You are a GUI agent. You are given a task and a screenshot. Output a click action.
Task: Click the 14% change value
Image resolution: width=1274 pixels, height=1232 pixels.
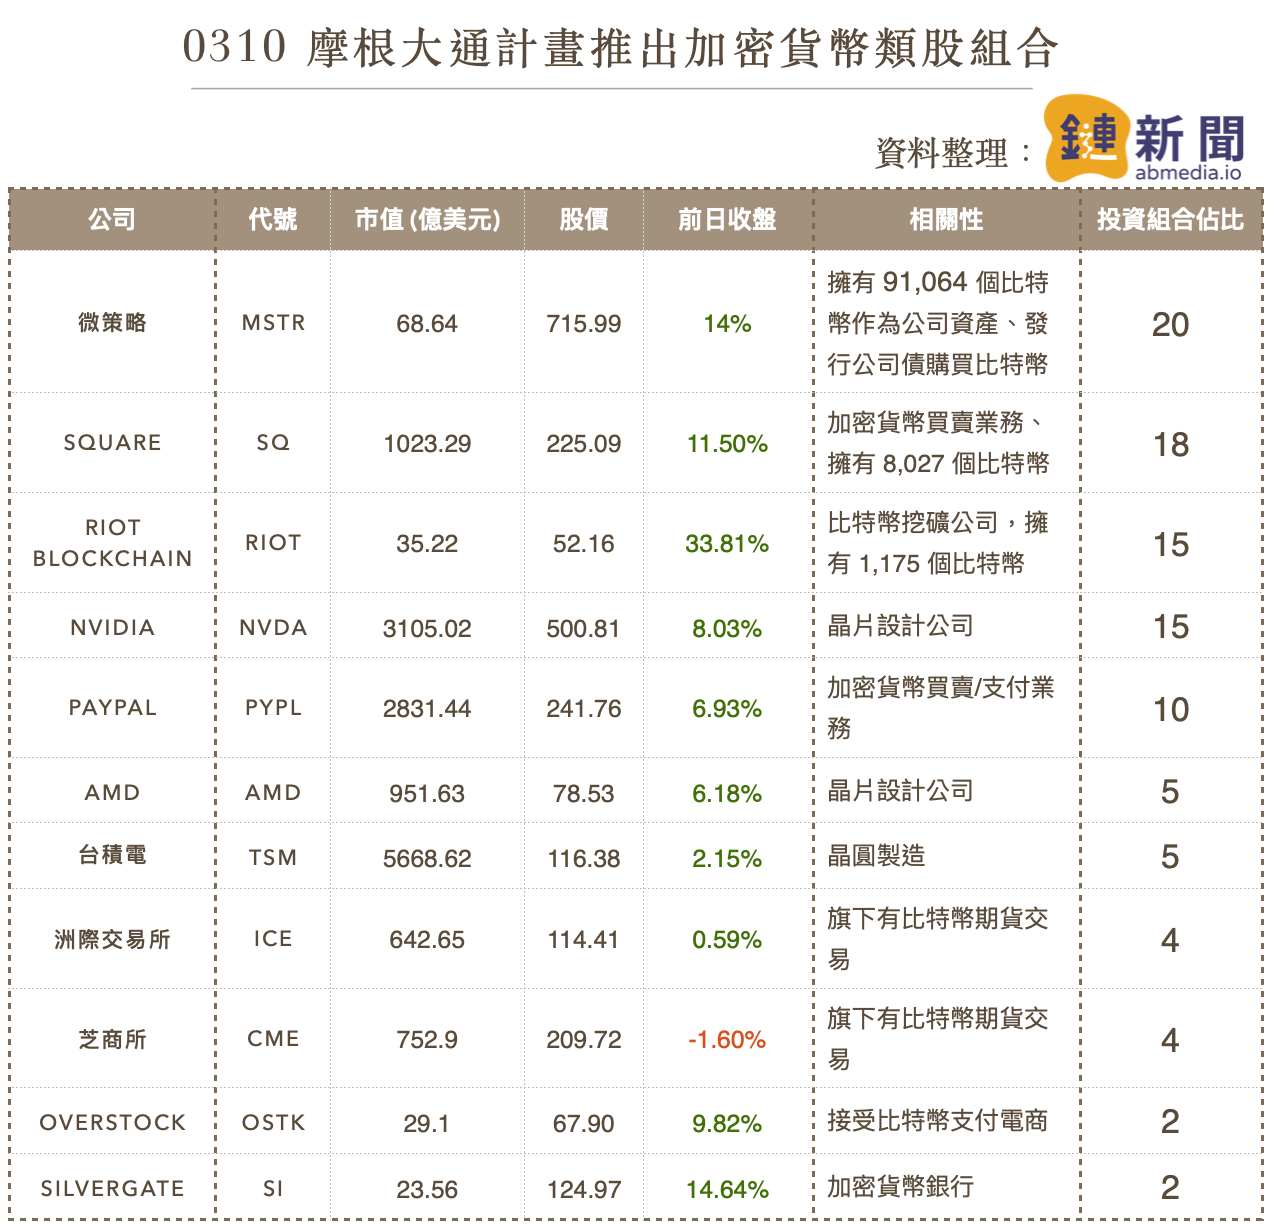(727, 324)
